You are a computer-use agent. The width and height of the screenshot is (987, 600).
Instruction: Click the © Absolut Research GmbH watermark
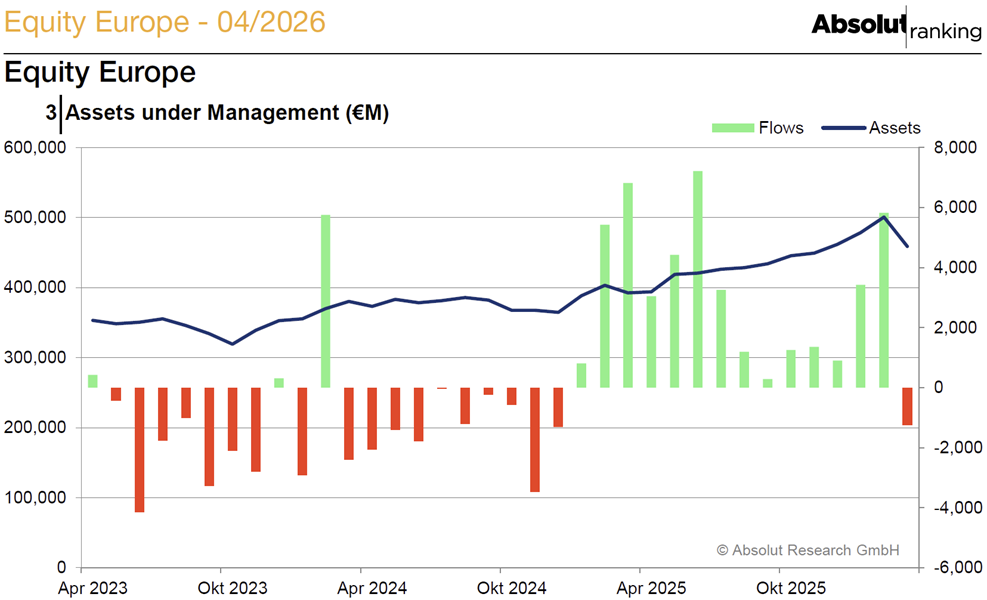point(808,550)
